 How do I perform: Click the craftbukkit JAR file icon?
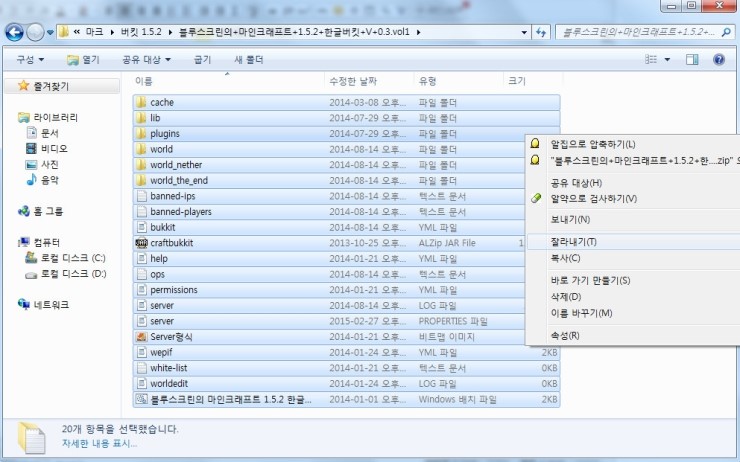click(x=141, y=243)
